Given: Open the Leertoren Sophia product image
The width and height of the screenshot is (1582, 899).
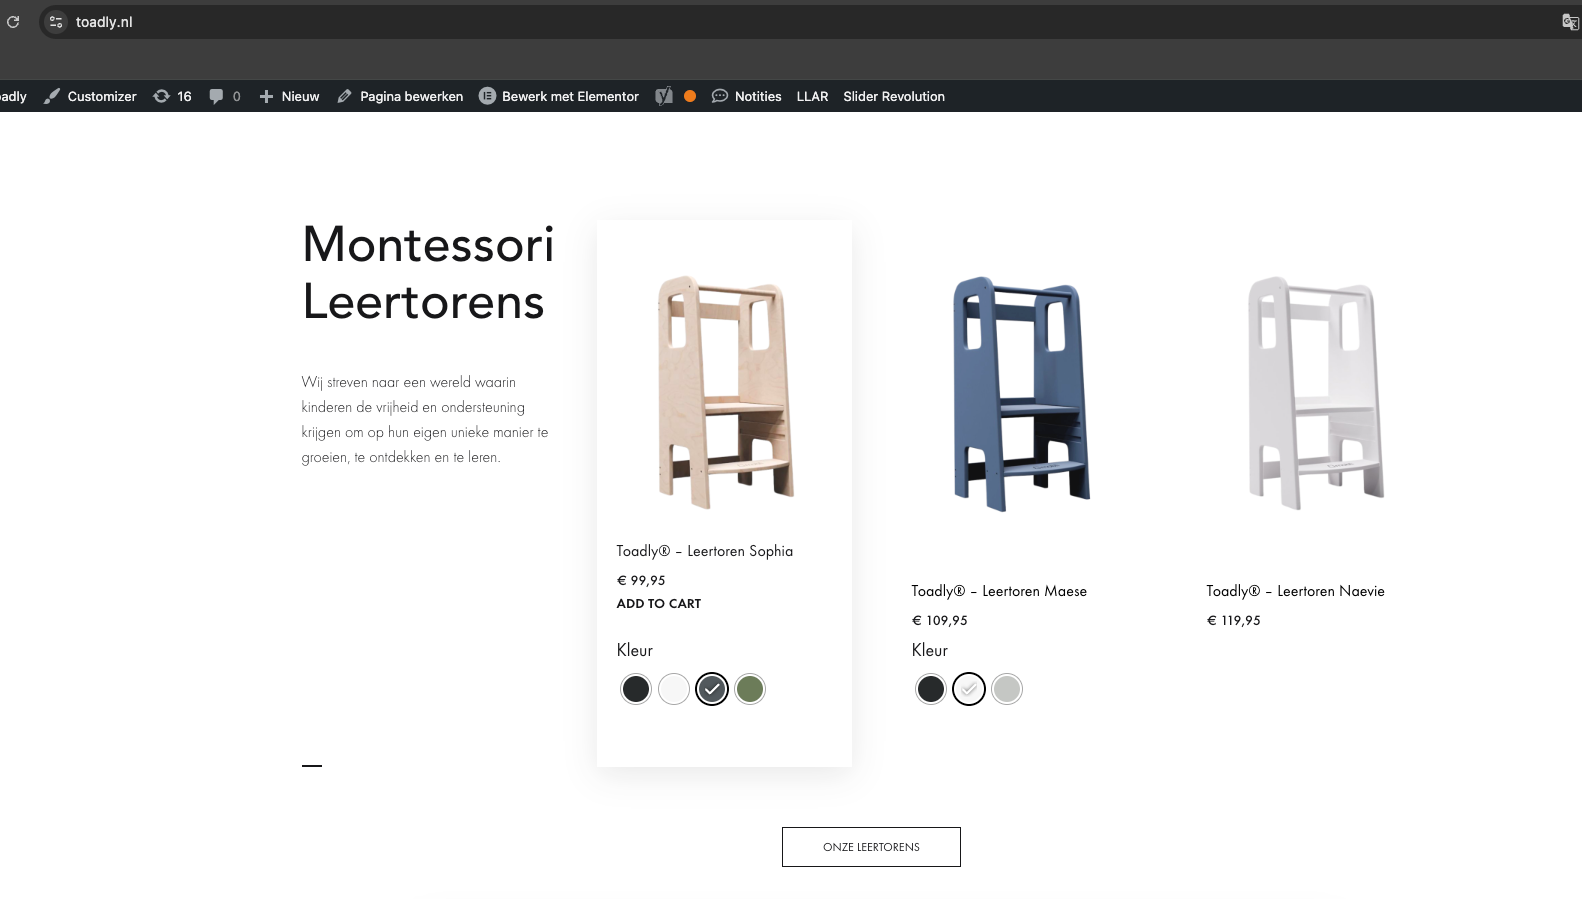Looking at the screenshot, I should 724,392.
